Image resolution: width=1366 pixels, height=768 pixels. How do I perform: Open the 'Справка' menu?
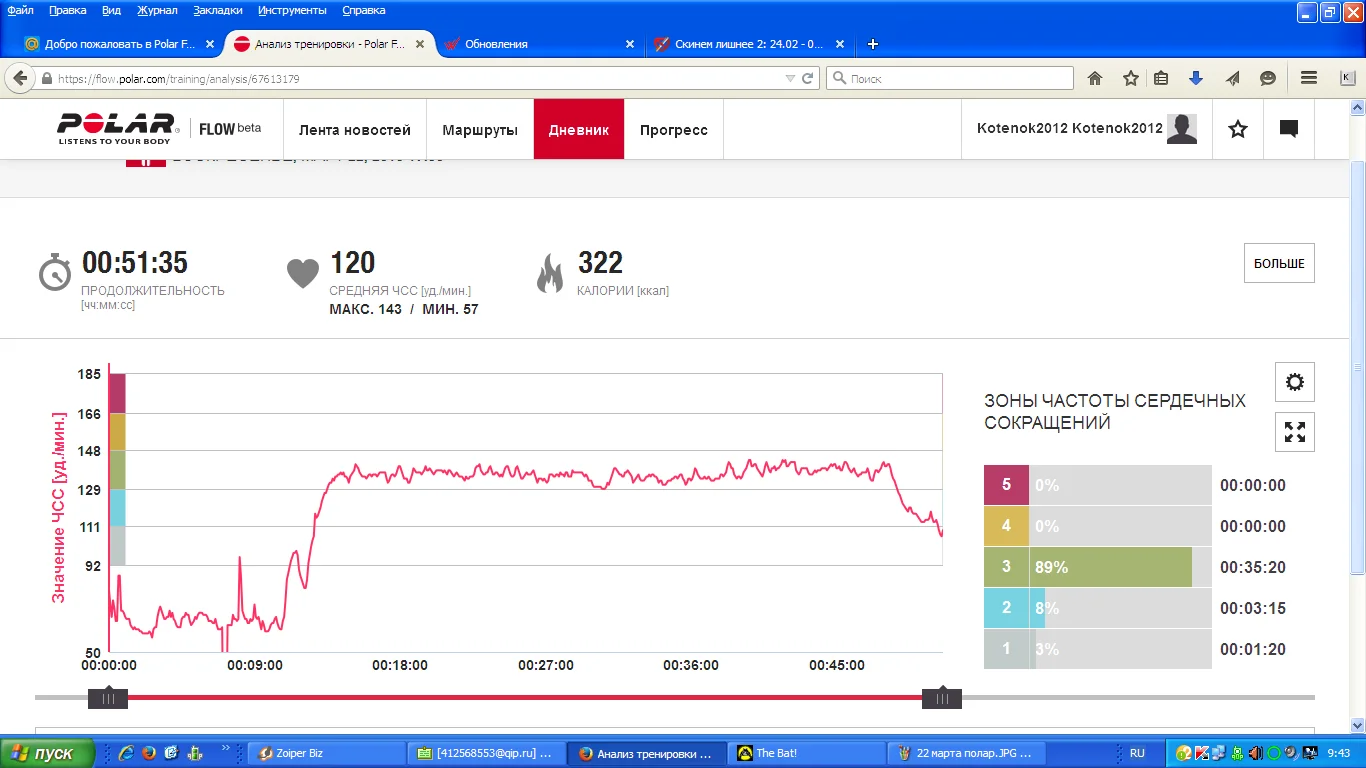pyautogui.click(x=365, y=10)
